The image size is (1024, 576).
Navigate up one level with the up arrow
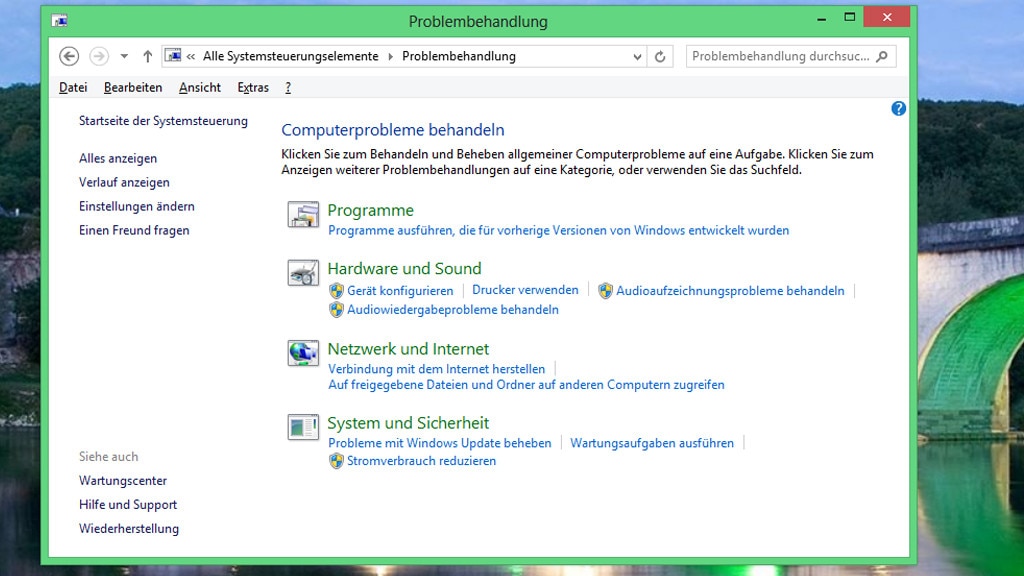coord(148,56)
